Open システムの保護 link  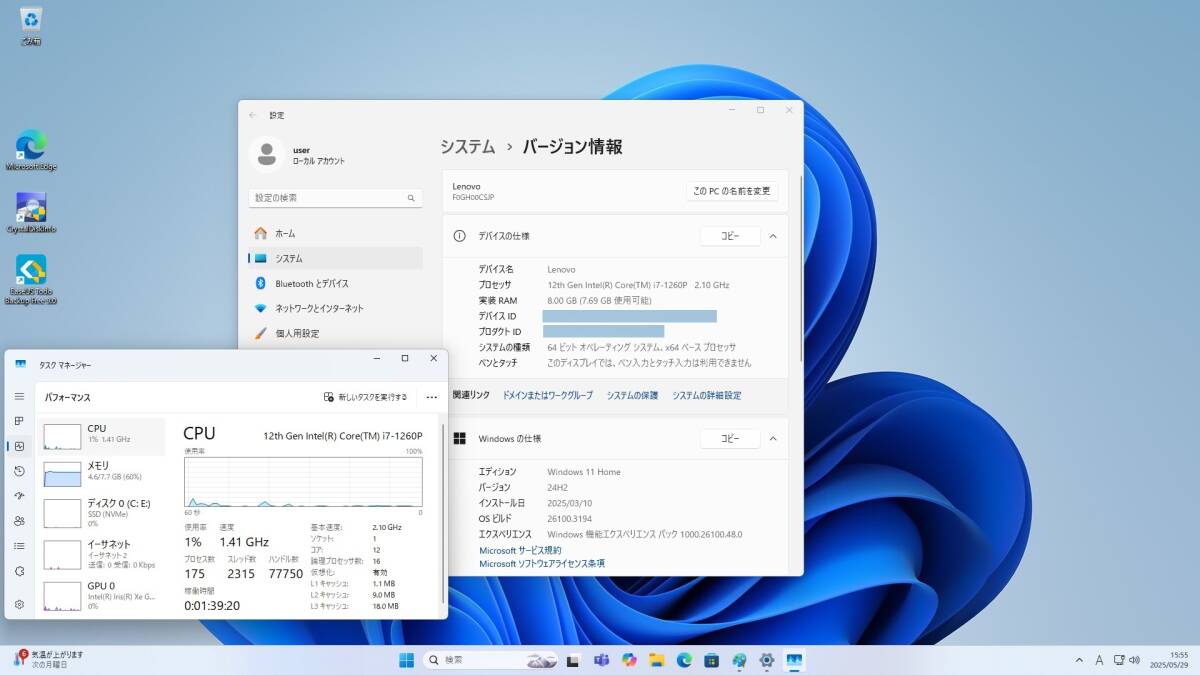pyautogui.click(x=632, y=395)
